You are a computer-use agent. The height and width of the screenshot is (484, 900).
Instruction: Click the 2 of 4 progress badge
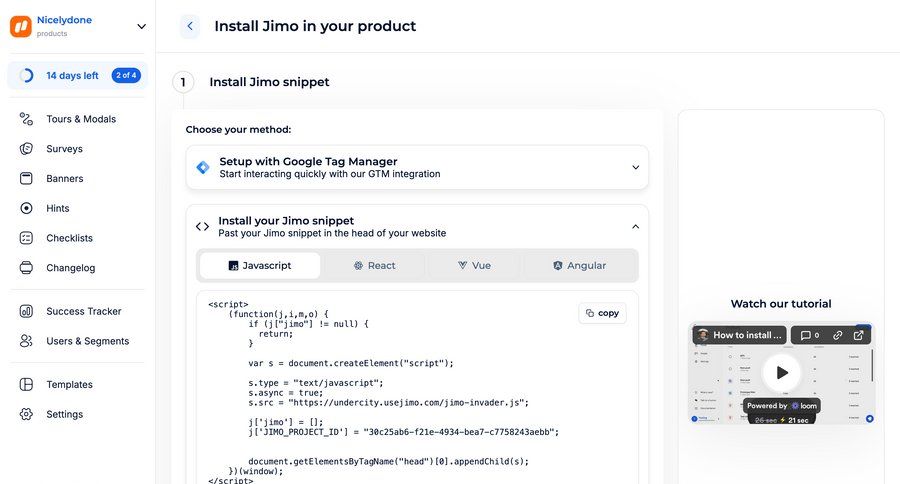point(126,75)
